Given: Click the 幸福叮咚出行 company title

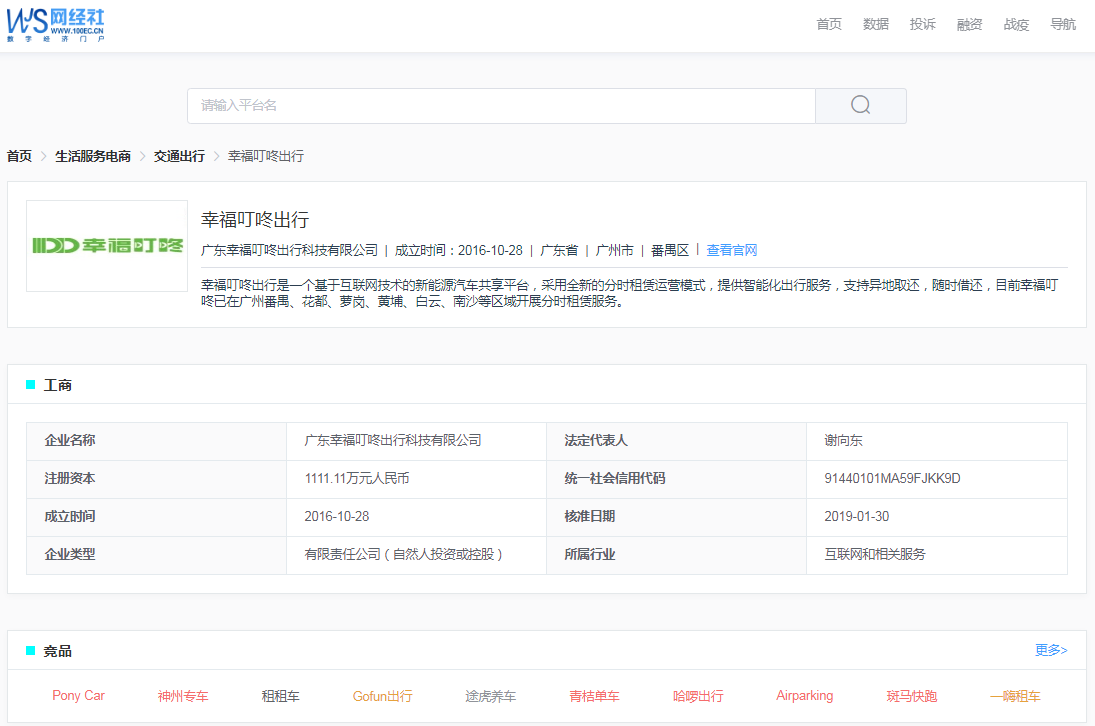Looking at the screenshot, I should point(255,220).
